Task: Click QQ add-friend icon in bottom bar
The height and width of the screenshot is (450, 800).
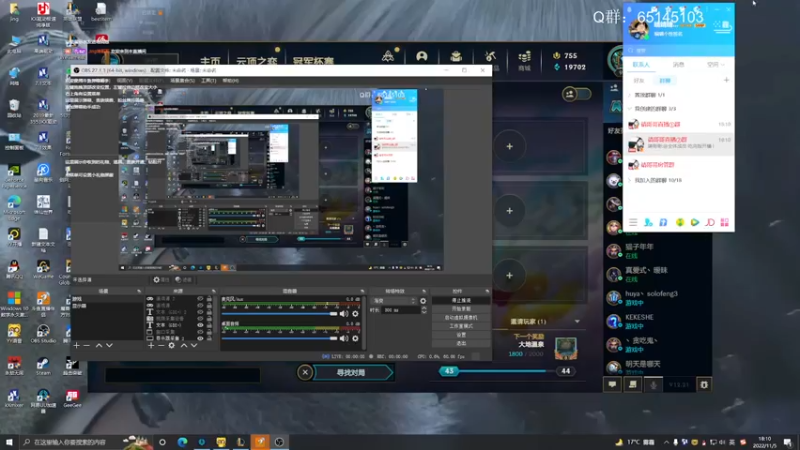Action: (648, 222)
